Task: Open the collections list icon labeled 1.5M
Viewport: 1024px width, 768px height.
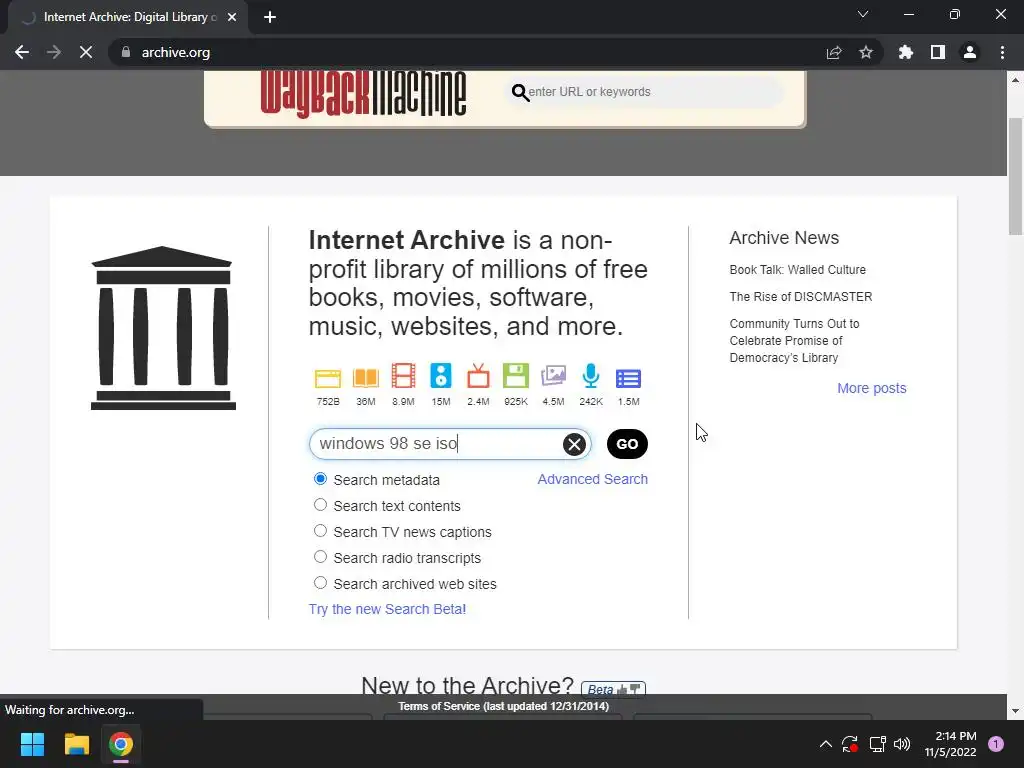Action: point(628,379)
